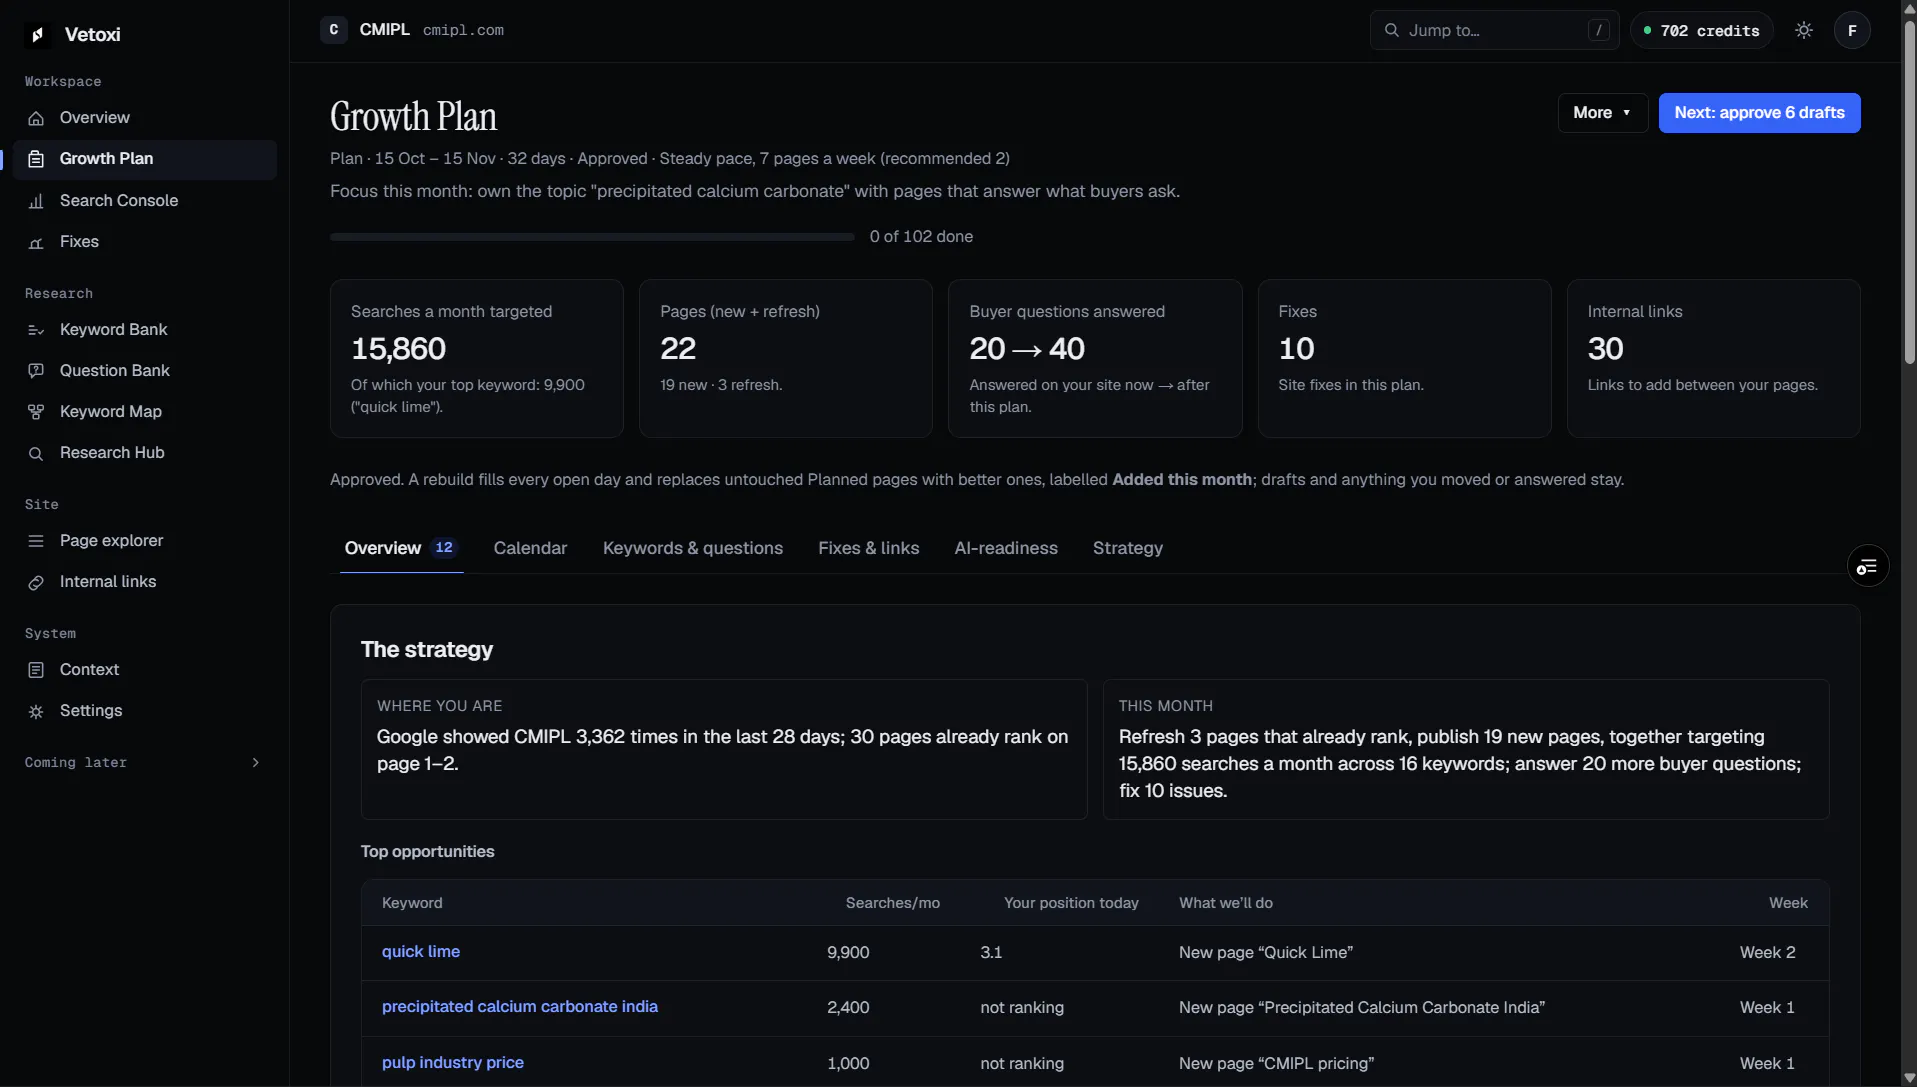Click the Internal links 30 stat card
The image size is (1917, 1087).
[x=1713, y=358]
